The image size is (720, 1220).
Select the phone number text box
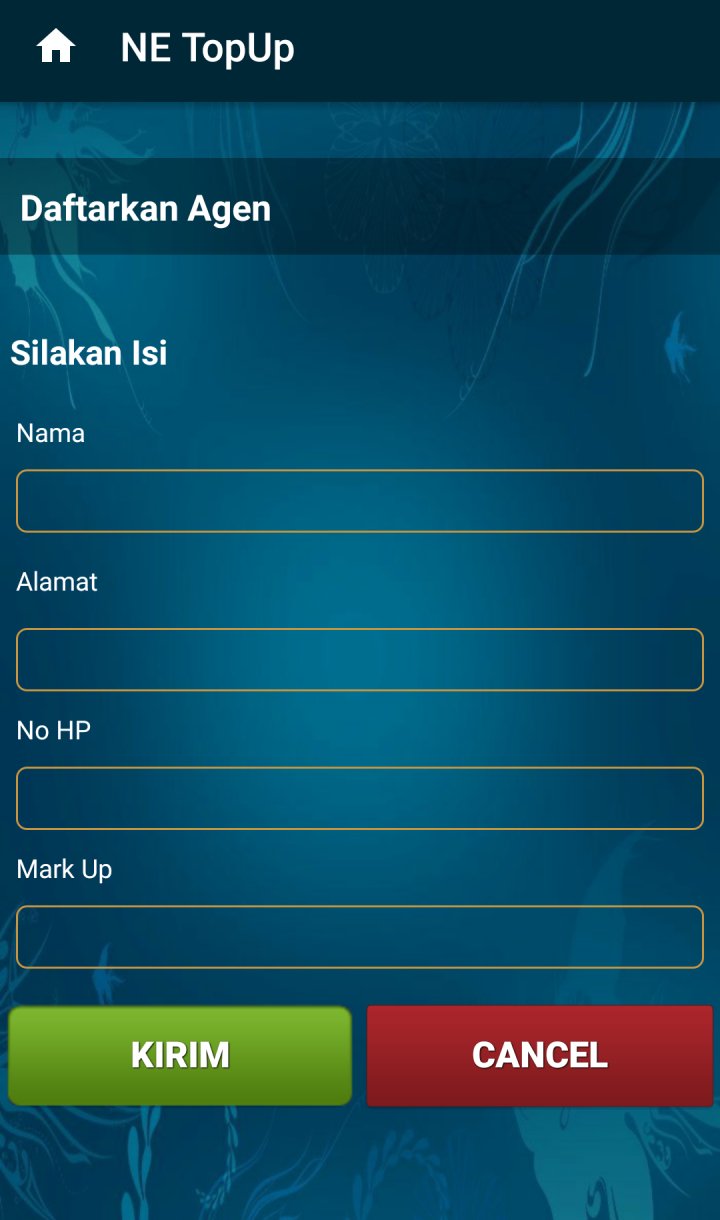point(360,798)
